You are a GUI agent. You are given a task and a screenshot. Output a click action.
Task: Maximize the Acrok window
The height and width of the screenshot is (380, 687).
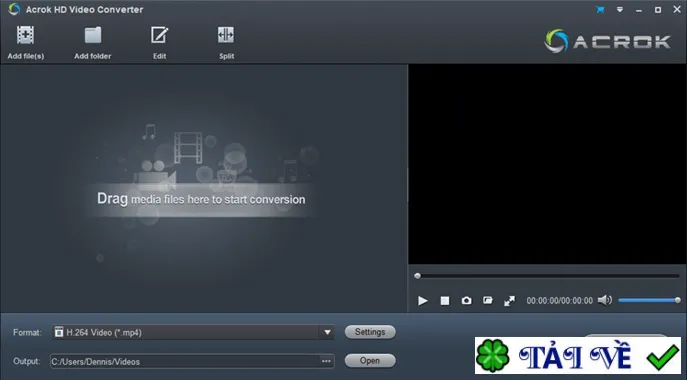658,10
